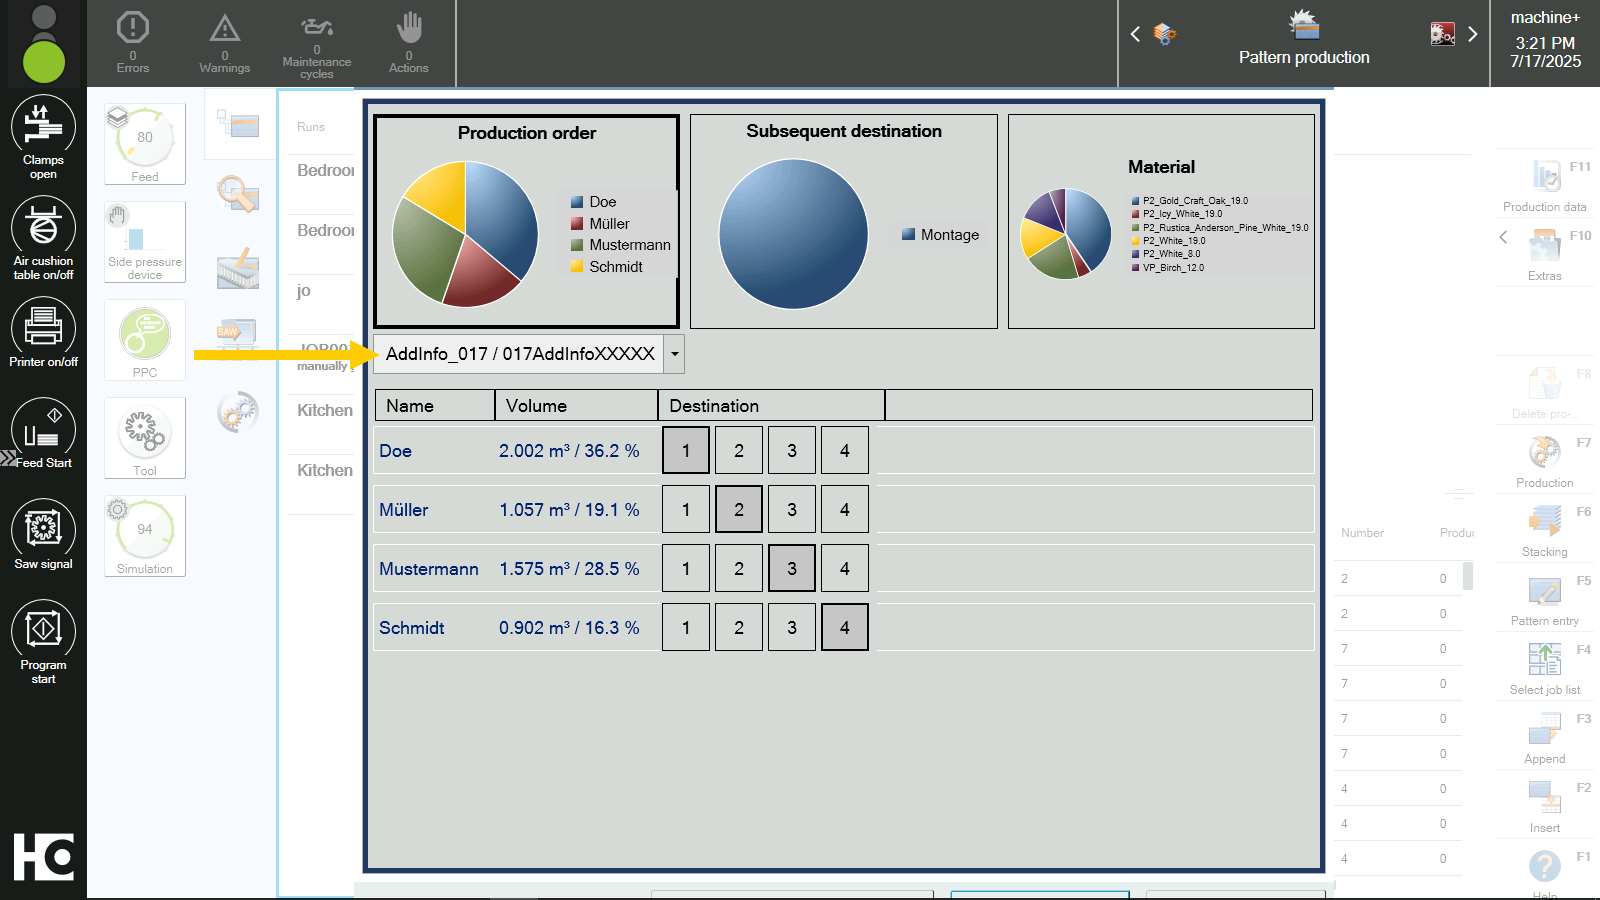Screen dimensions: 1600x900
Task: Expand the AddInfo_017 dropdown arrow
Action: [674, 354]
